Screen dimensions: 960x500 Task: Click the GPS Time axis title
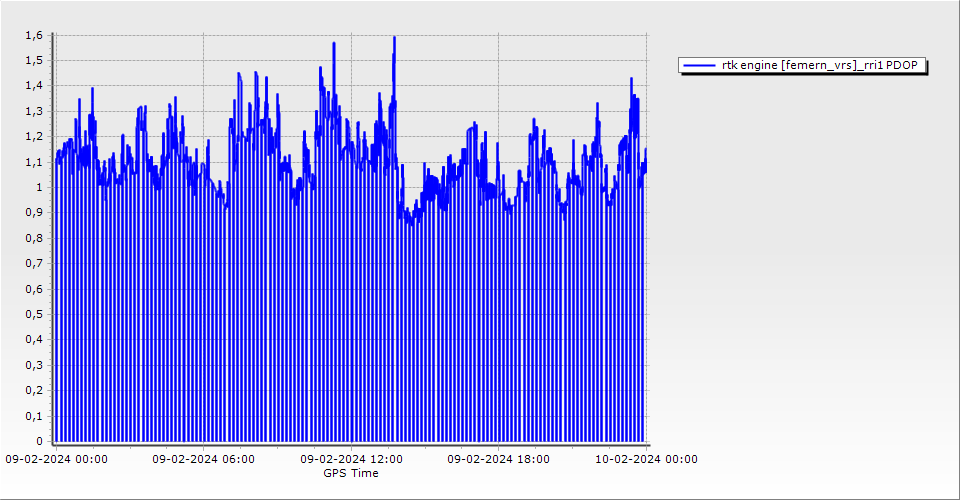tap(350, 473)
